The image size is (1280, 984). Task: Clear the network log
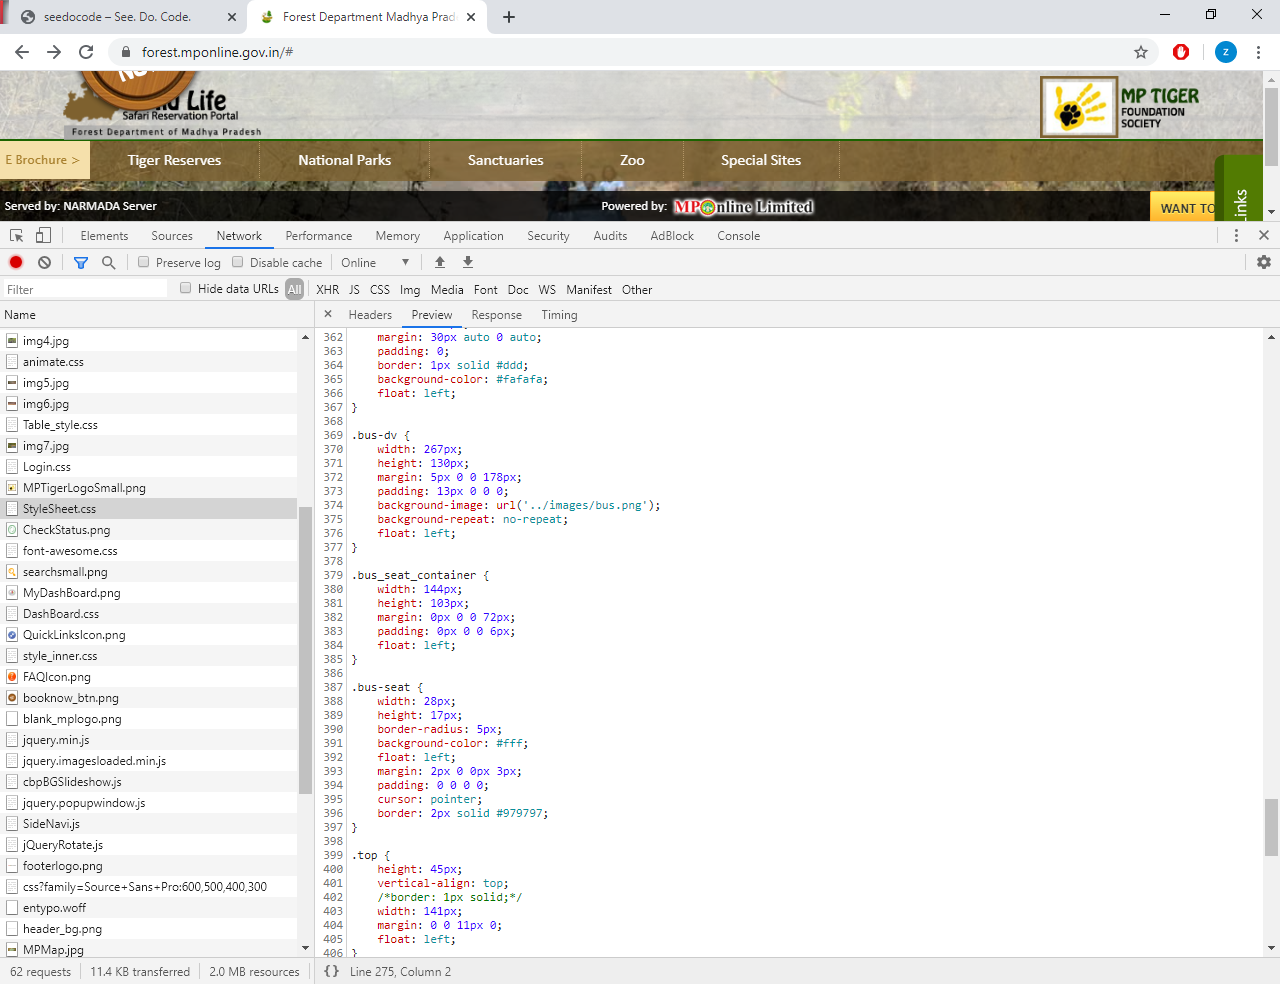44,262
